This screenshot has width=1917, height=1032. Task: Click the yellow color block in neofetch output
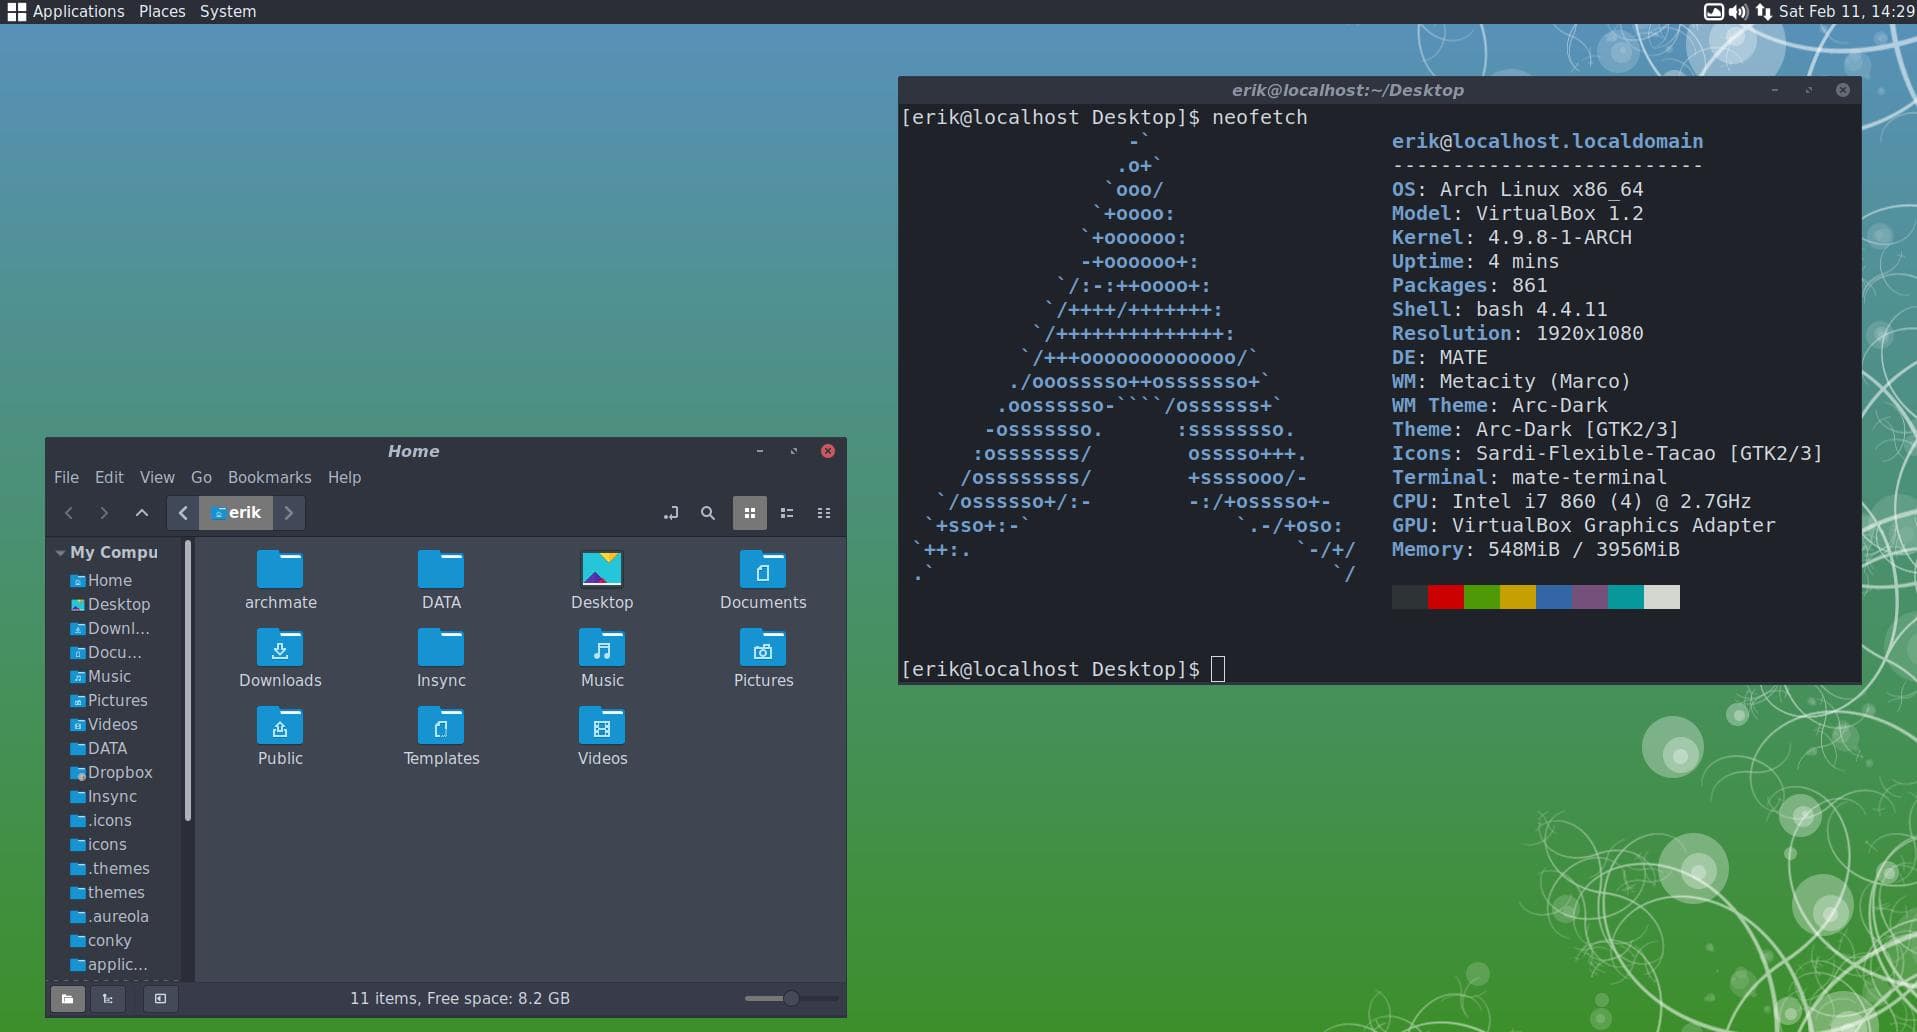(x=1518, y=597)
